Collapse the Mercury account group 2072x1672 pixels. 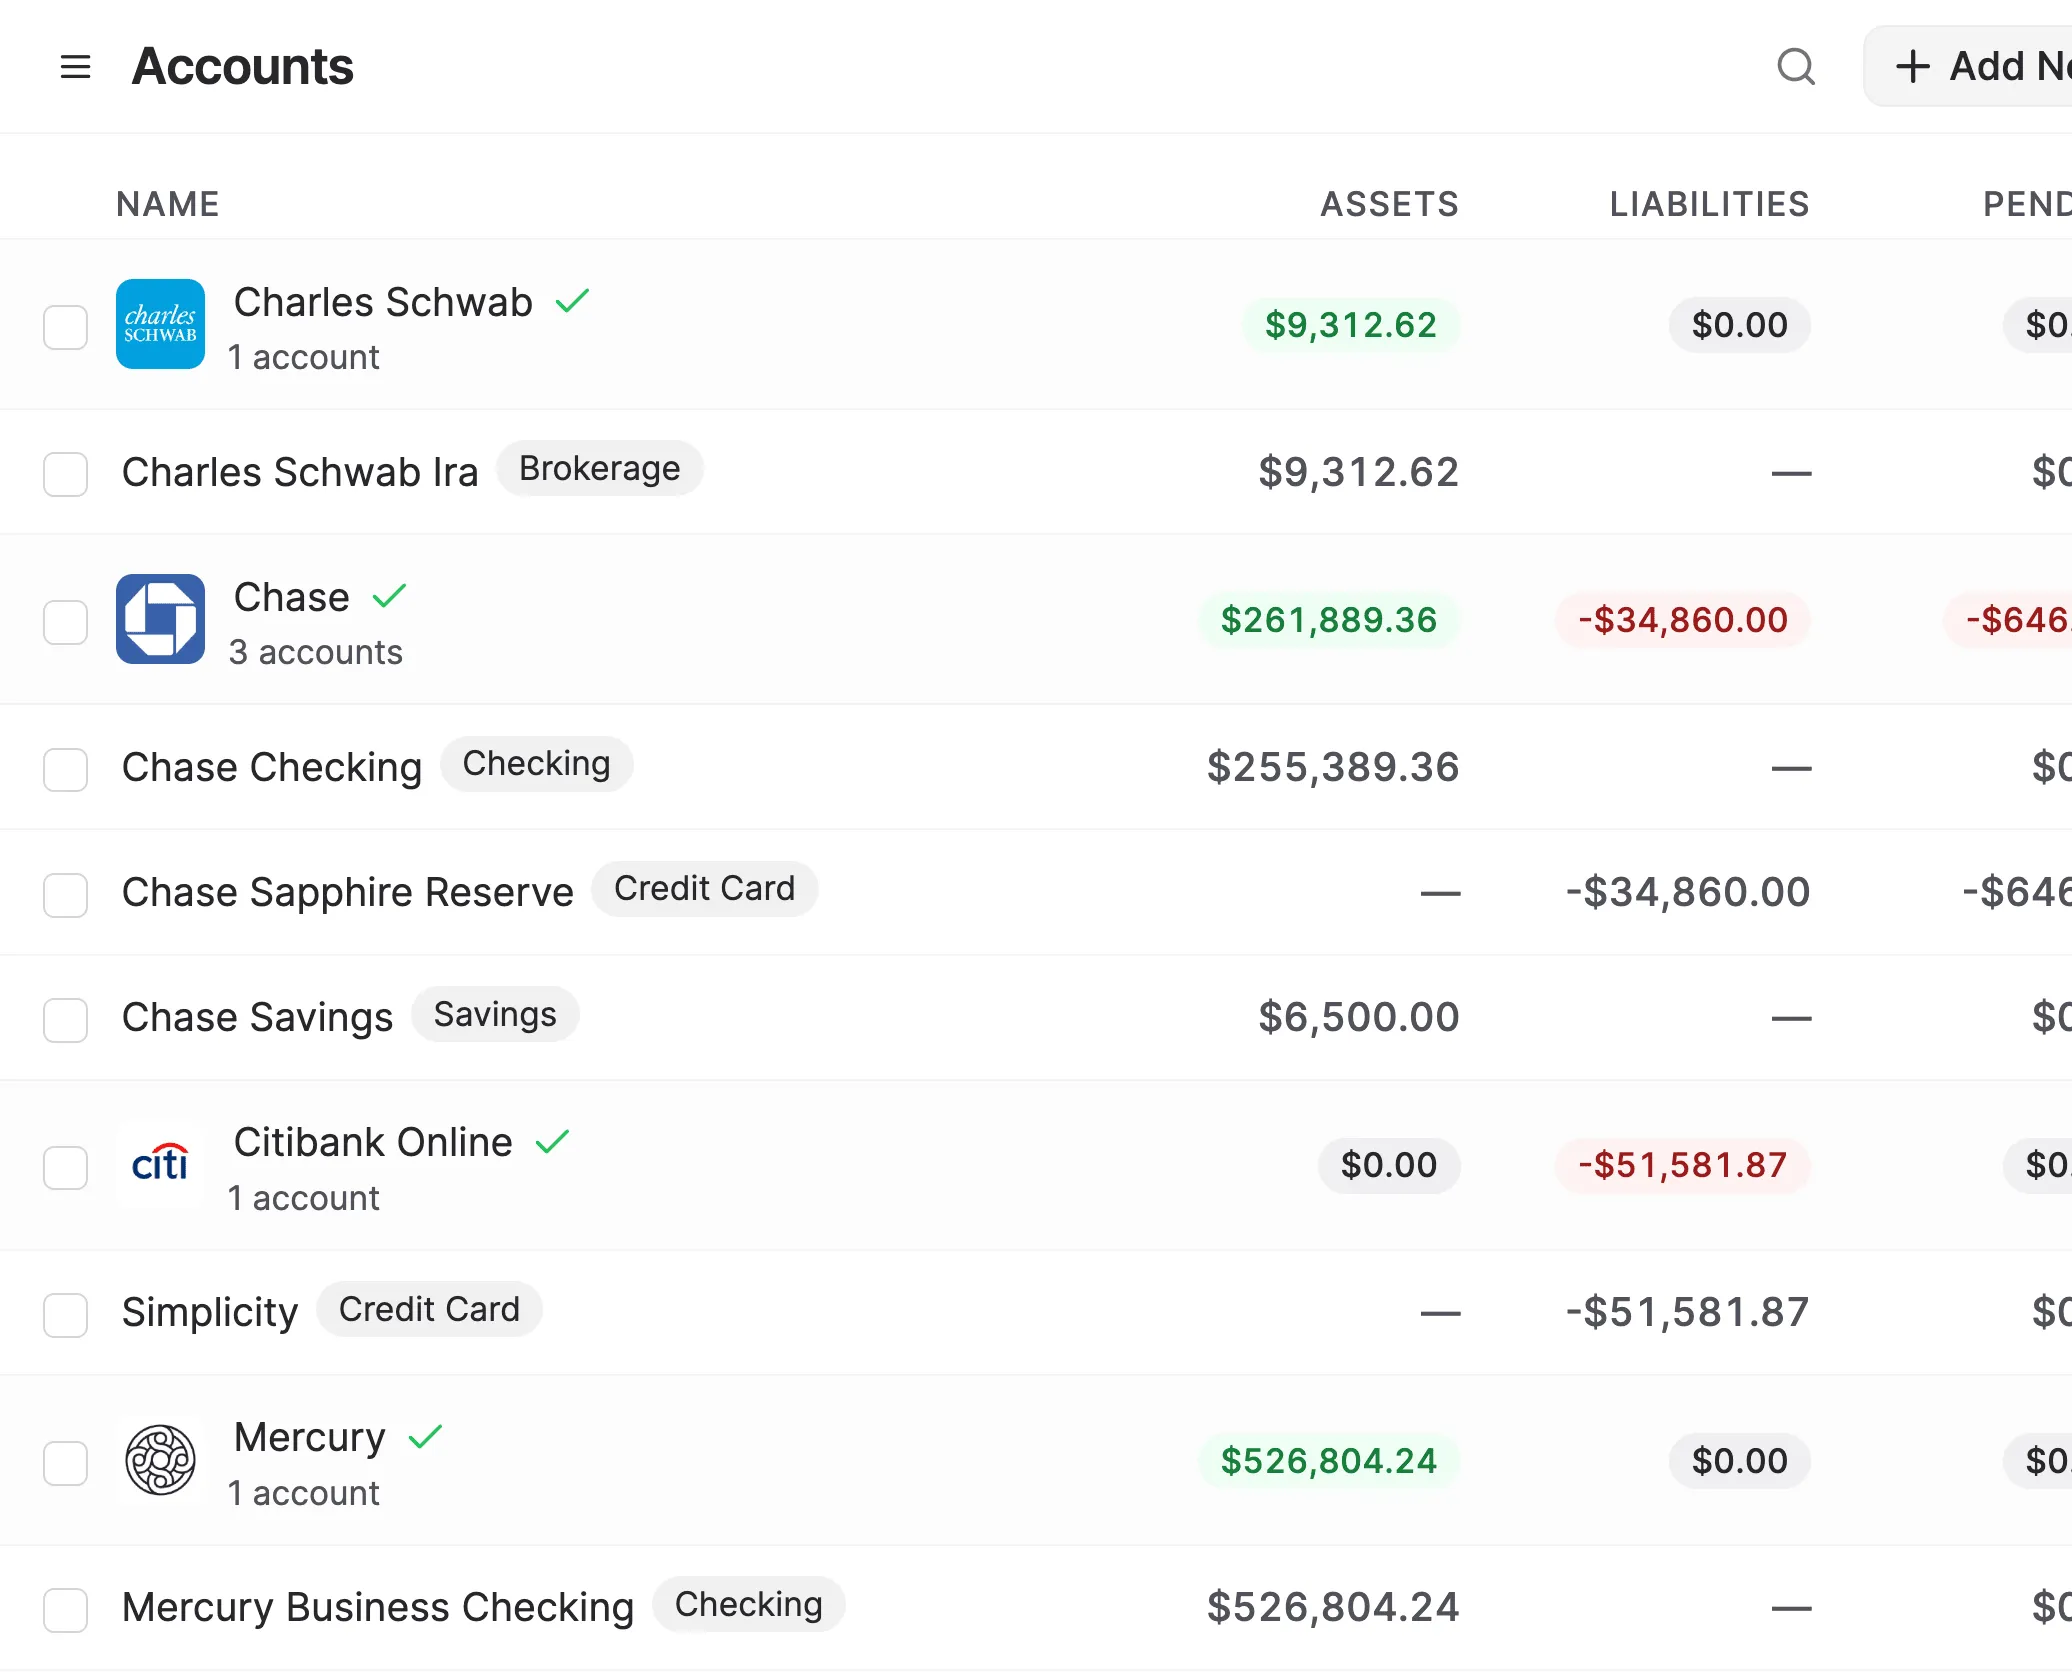coord(310,1437)
